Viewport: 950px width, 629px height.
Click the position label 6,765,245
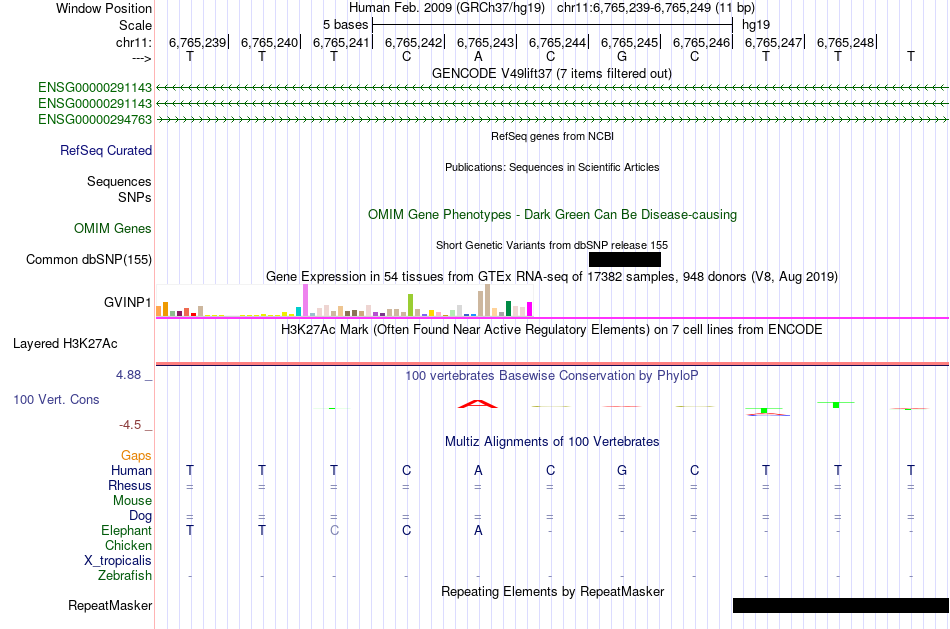click(x=629, y=42)
